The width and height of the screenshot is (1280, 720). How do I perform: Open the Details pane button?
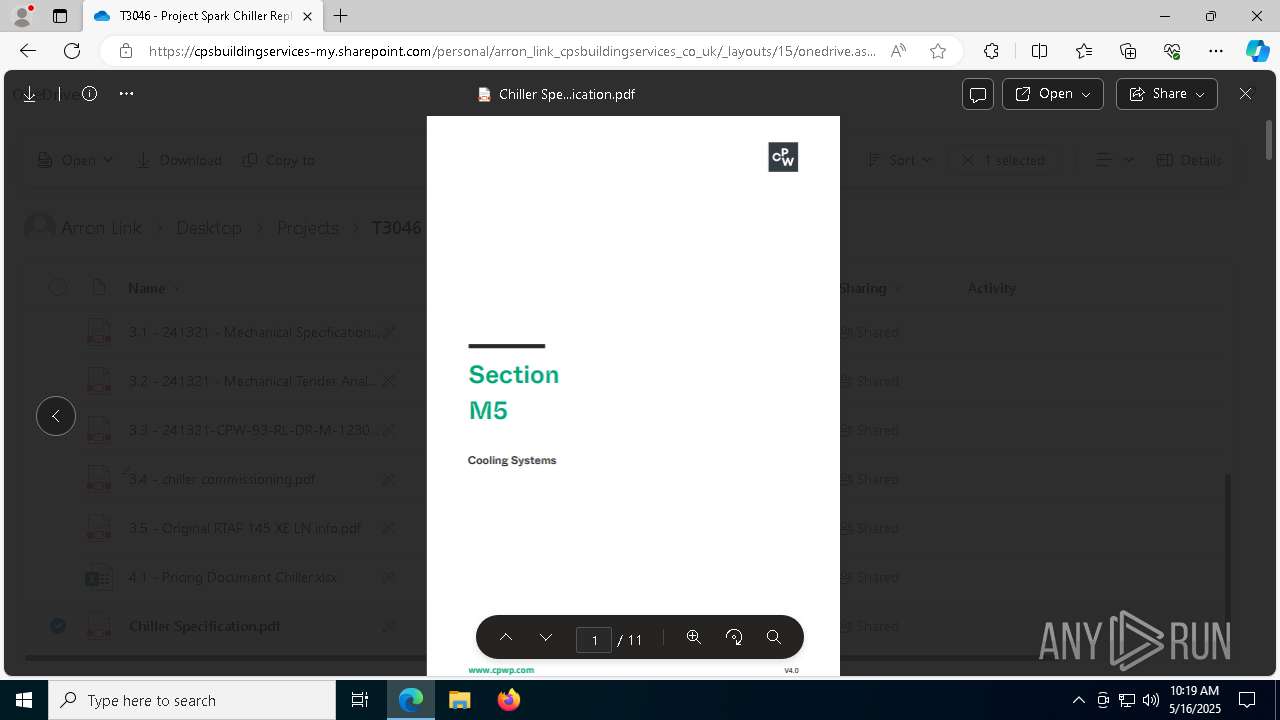point(1189,160)
